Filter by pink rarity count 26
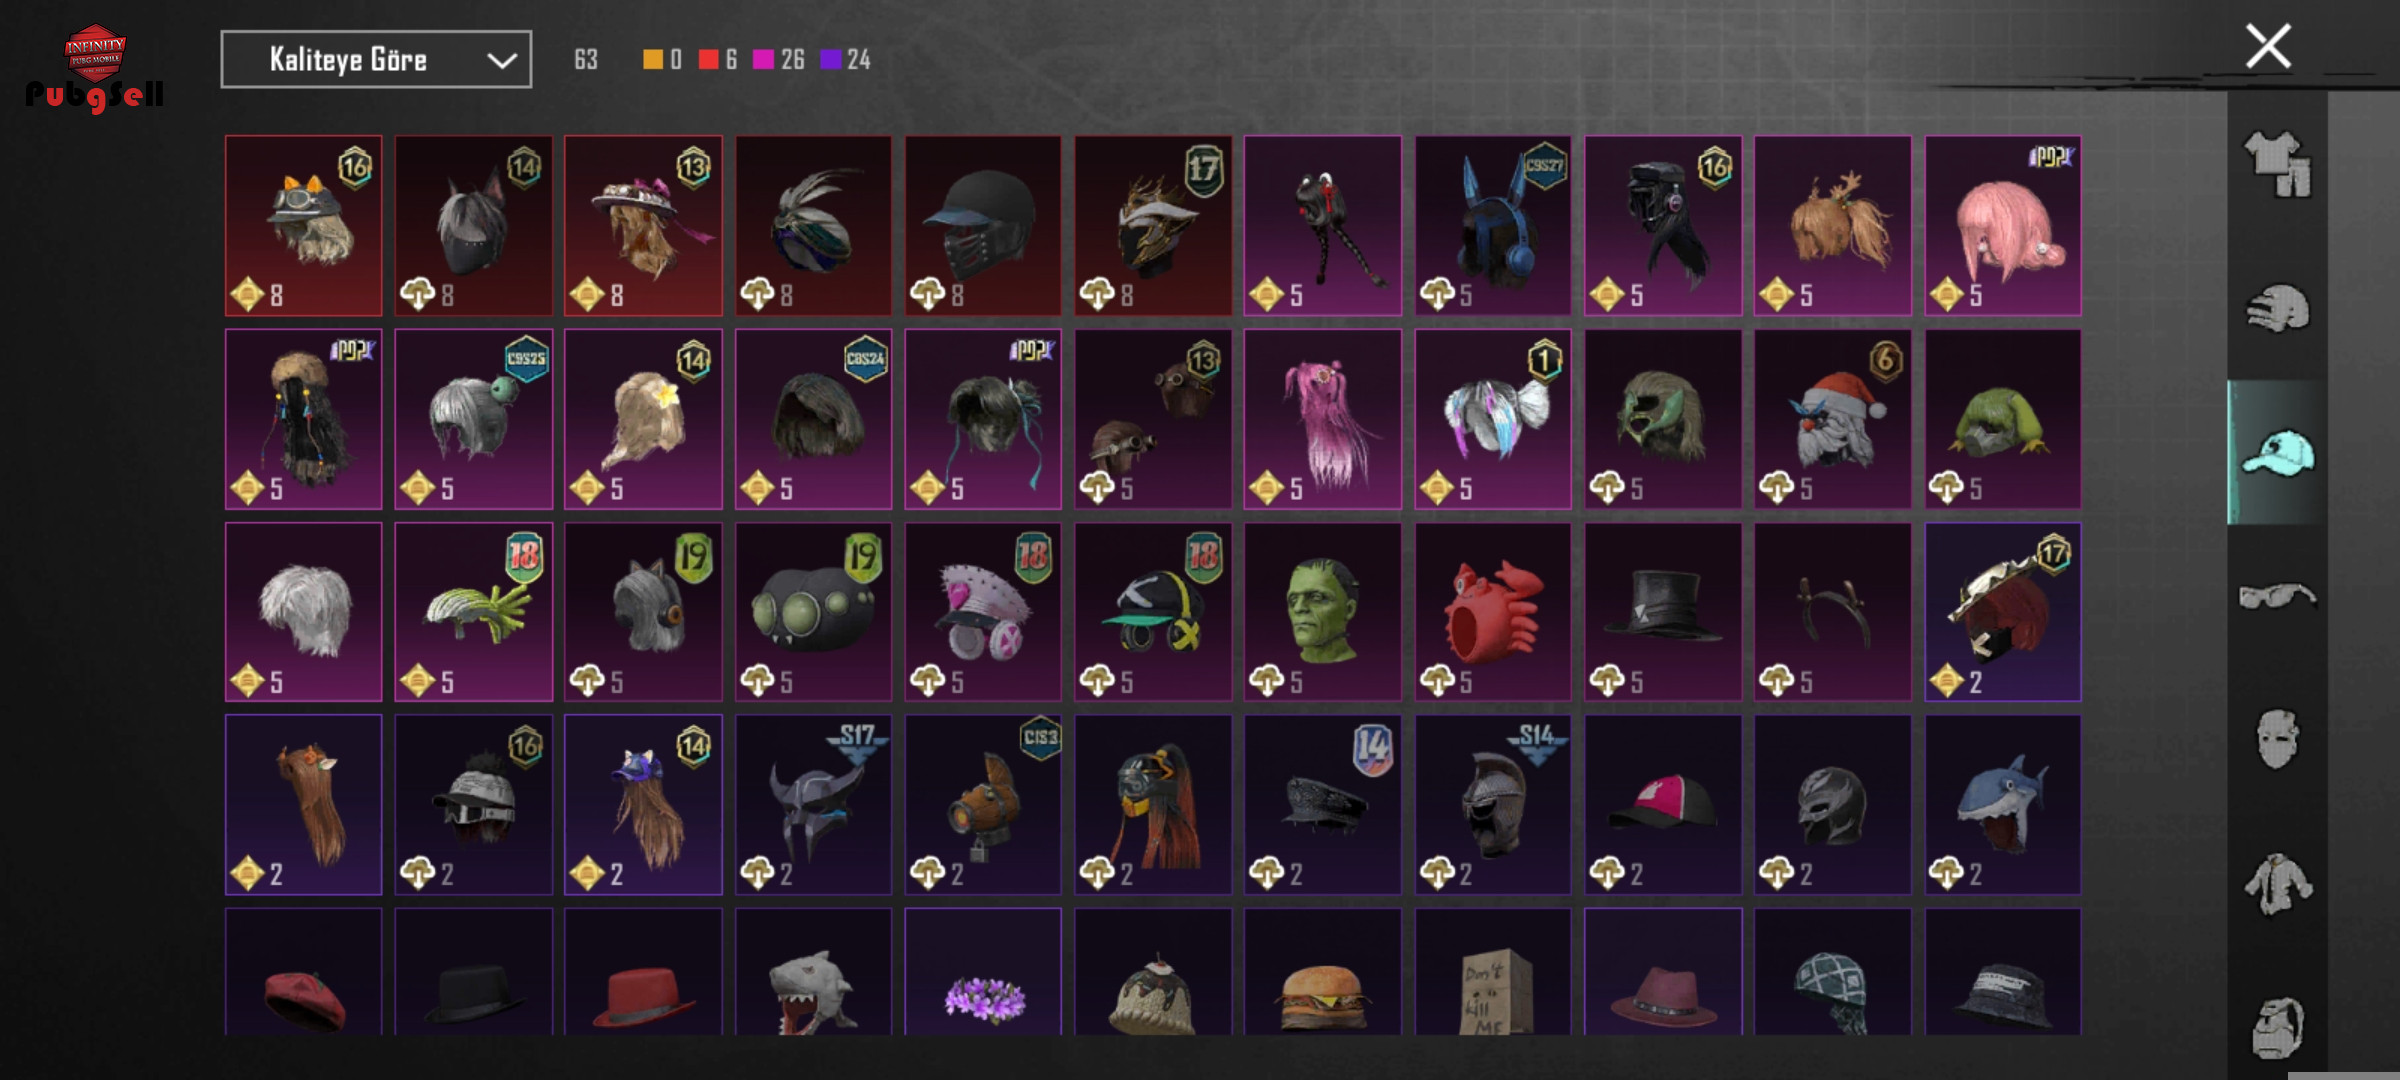Screen dimensions: 2400x1080 (x=779, y=60)
